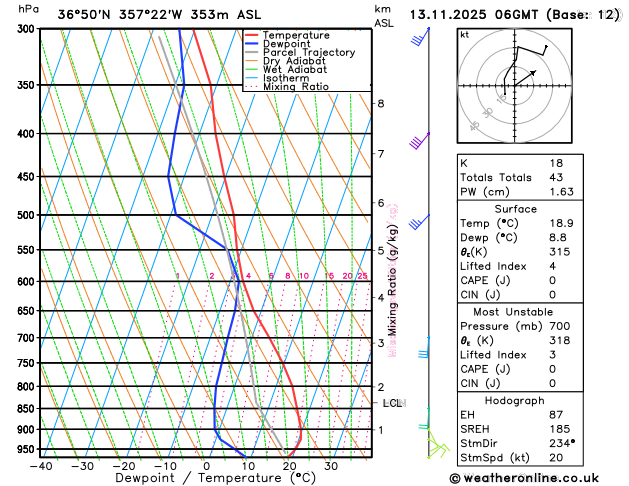
Task: Click the 0 temperature axis label
Action: [206, 466]
